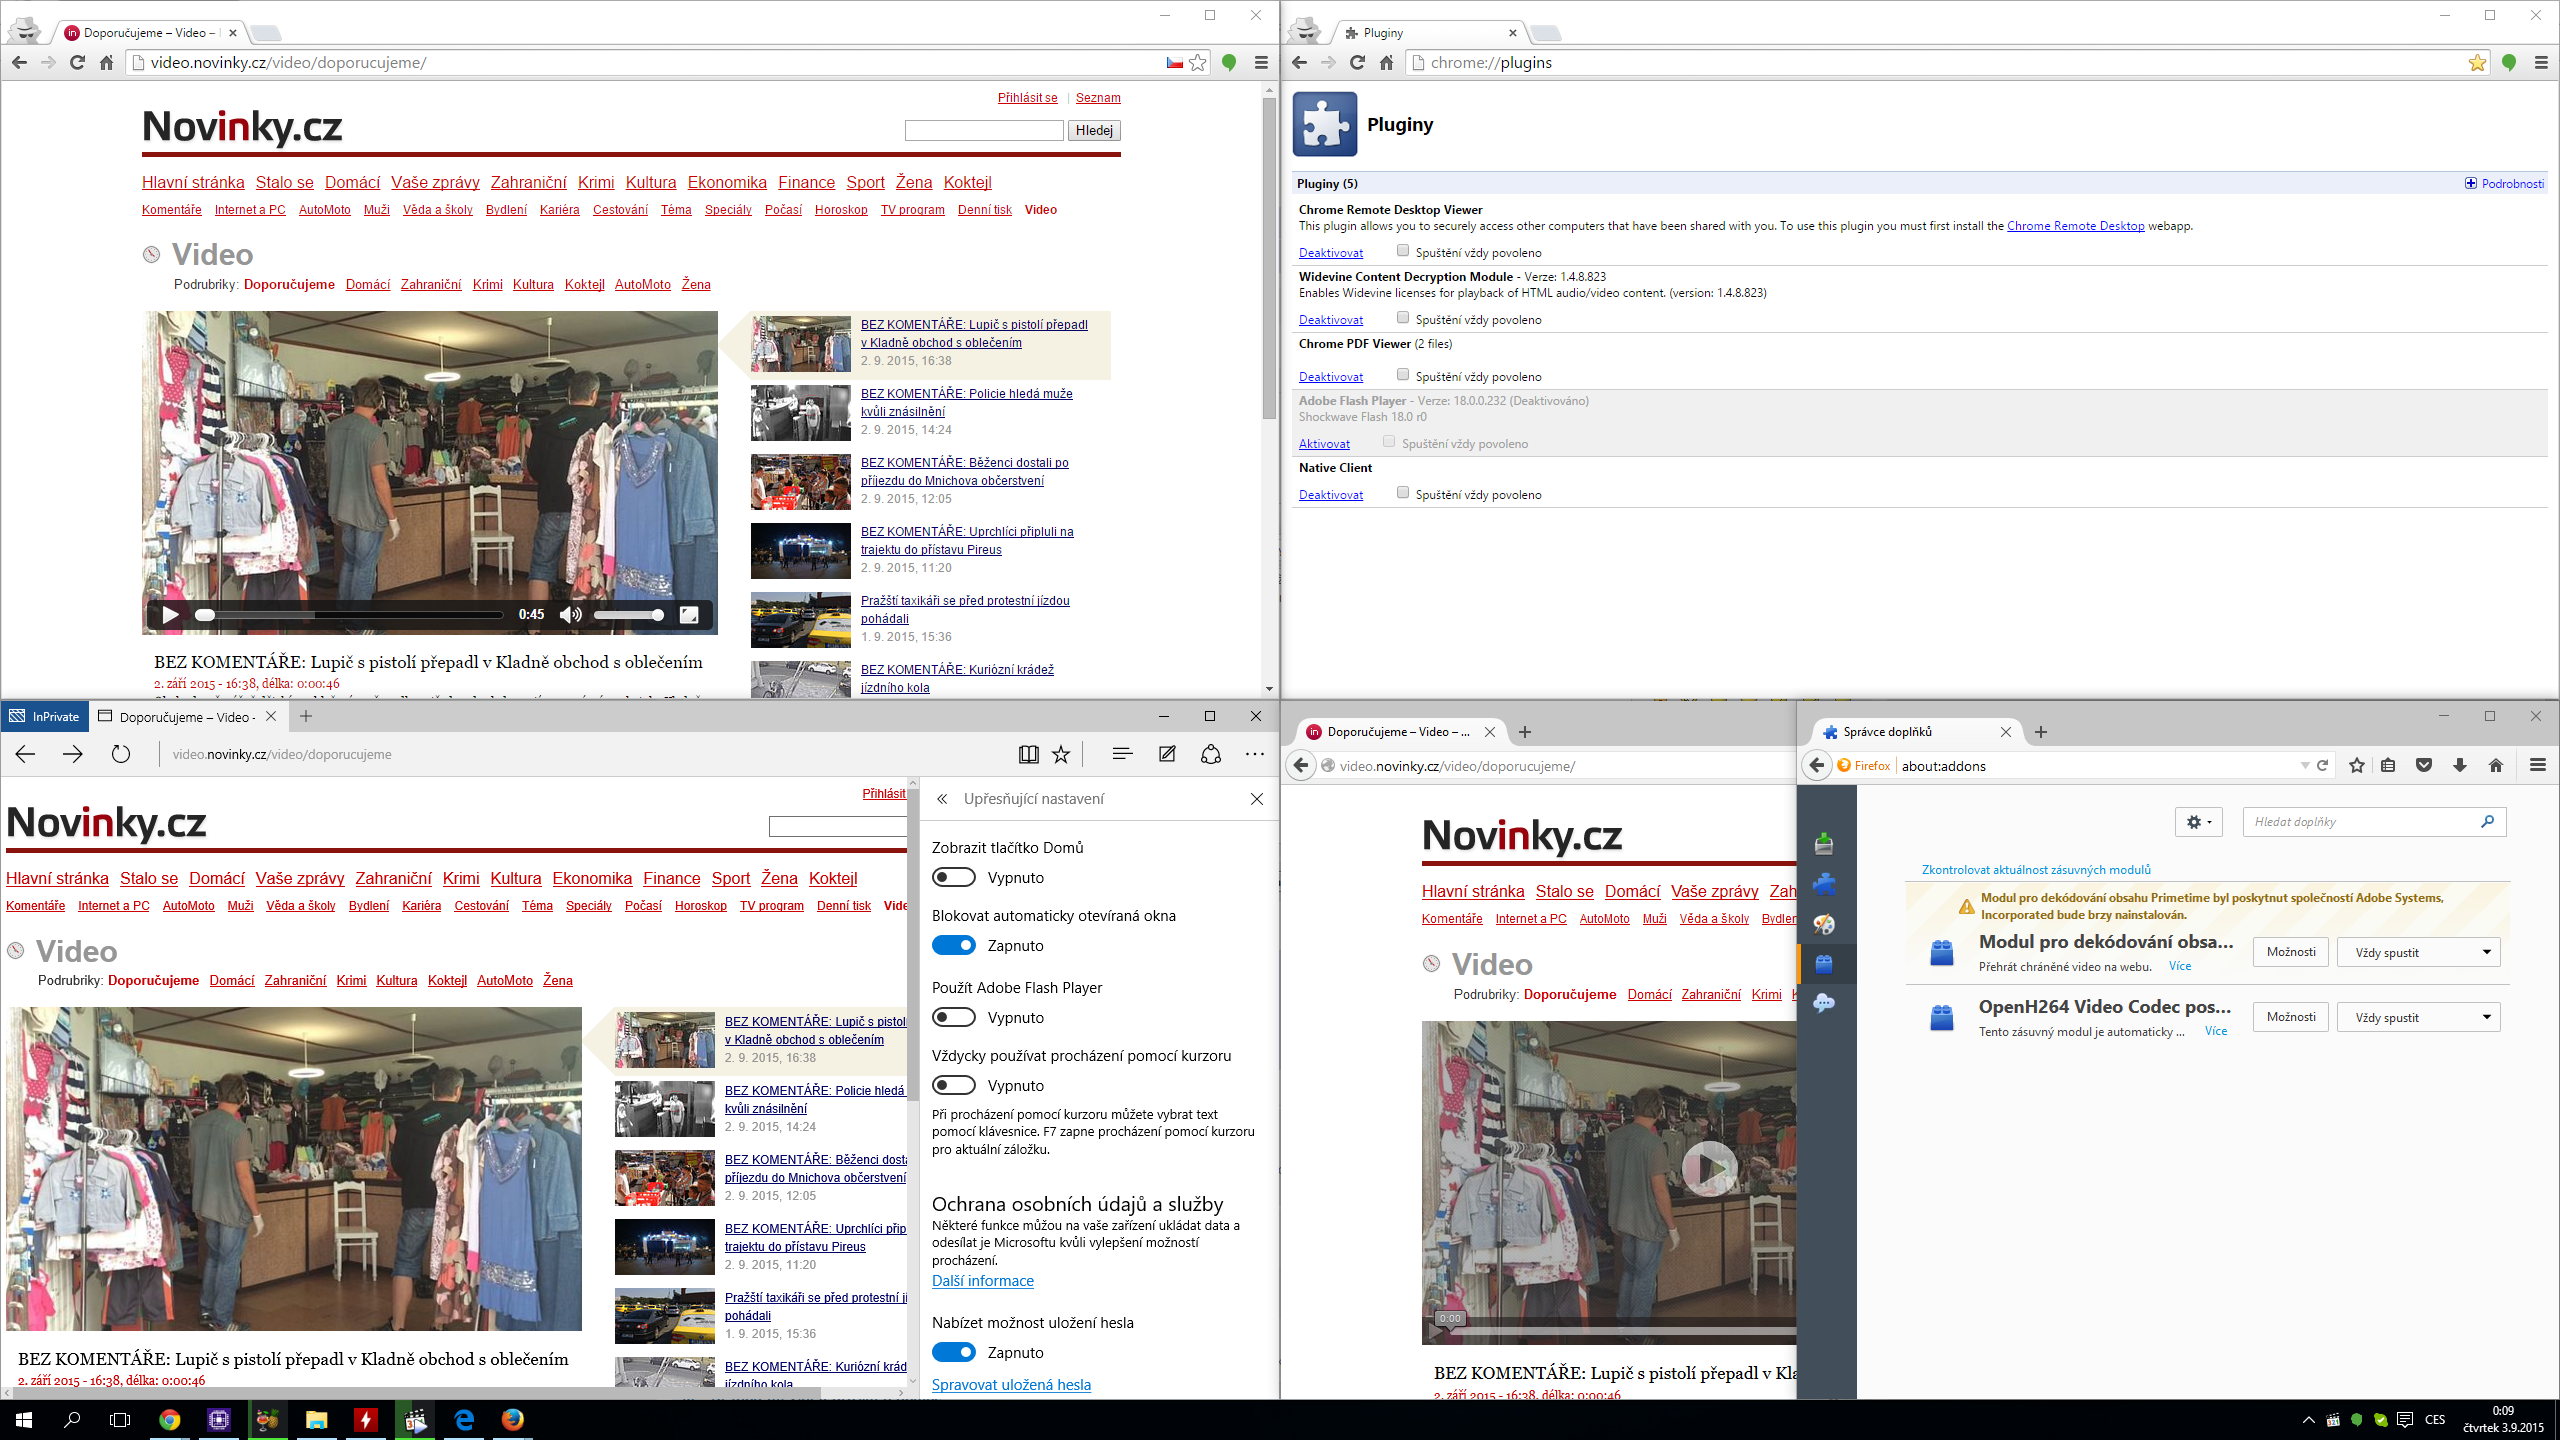Toggle 'Použít Adobe Flash Player' switch
2560x1440 pixels.
coord(954,1018)
